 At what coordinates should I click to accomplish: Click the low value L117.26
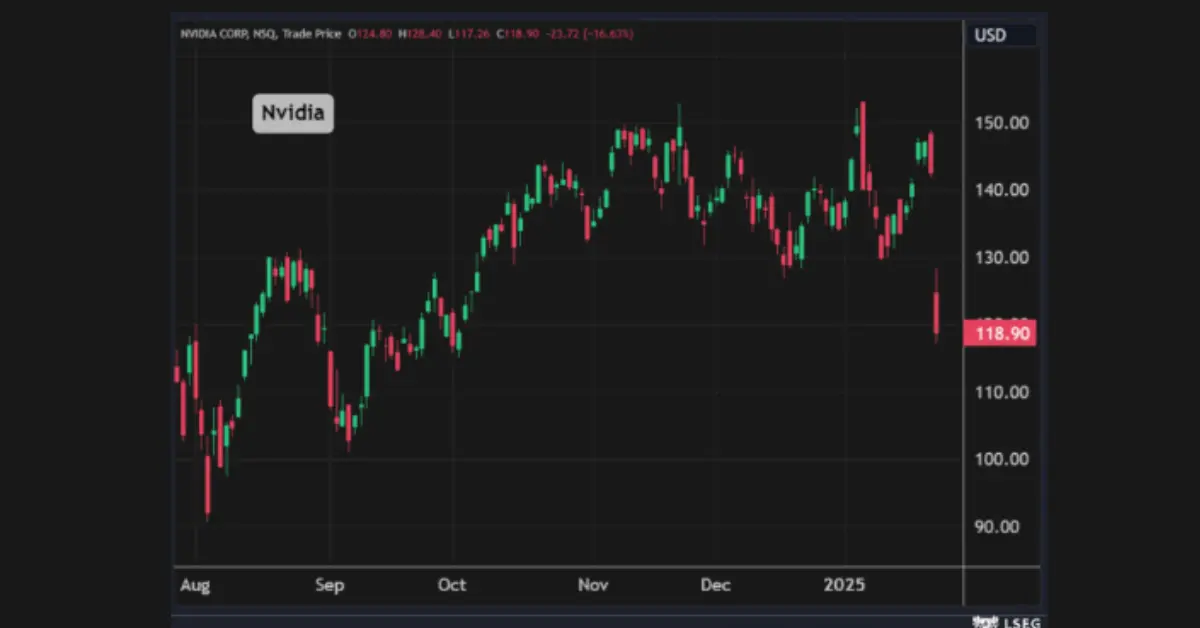point(469,34)
